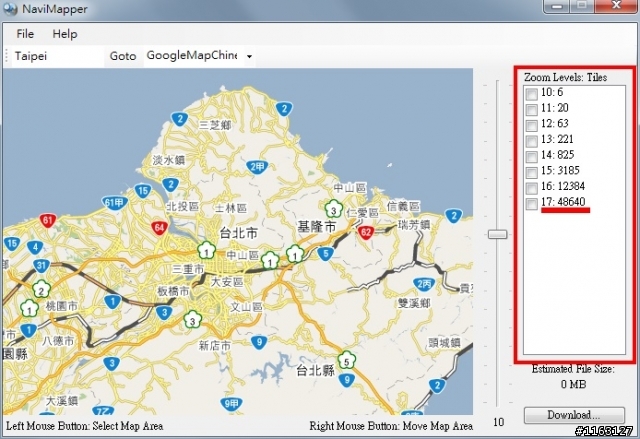Click the Taipei location input field

(57, 56)
